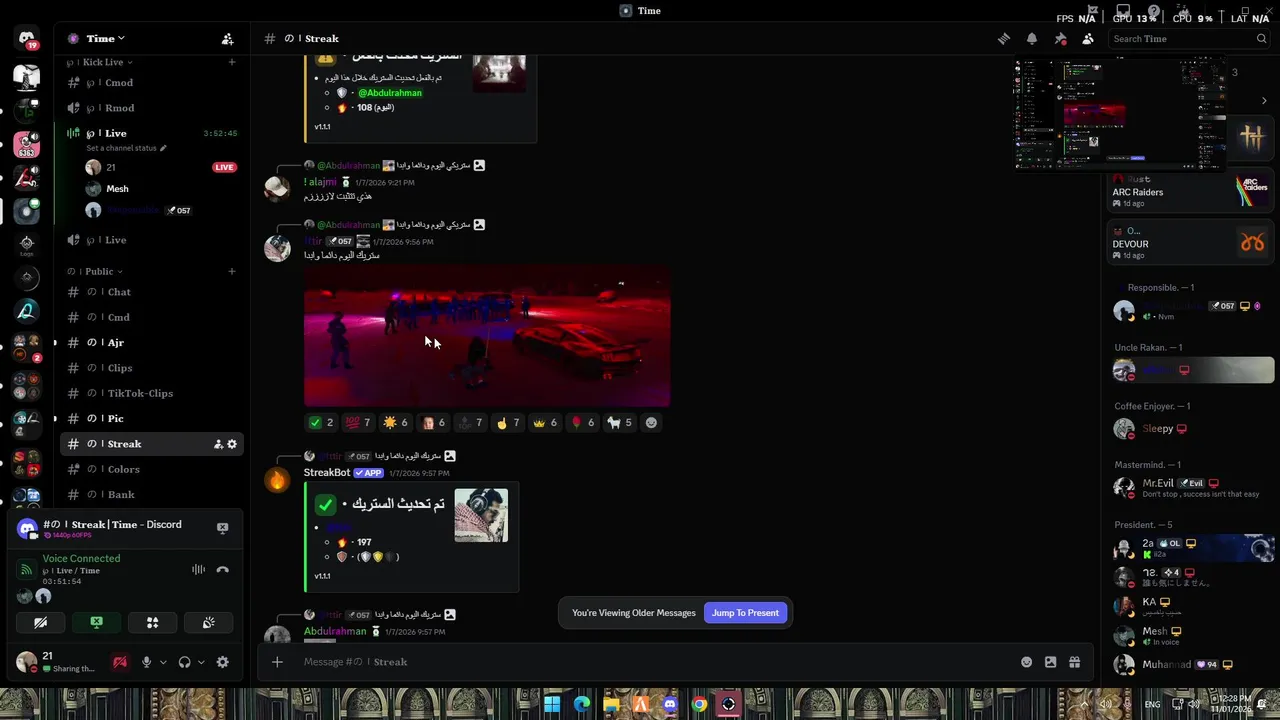This screenshot has width=1280, height=720.
Task: Open audio output options arrow
Action: point(201,662)
